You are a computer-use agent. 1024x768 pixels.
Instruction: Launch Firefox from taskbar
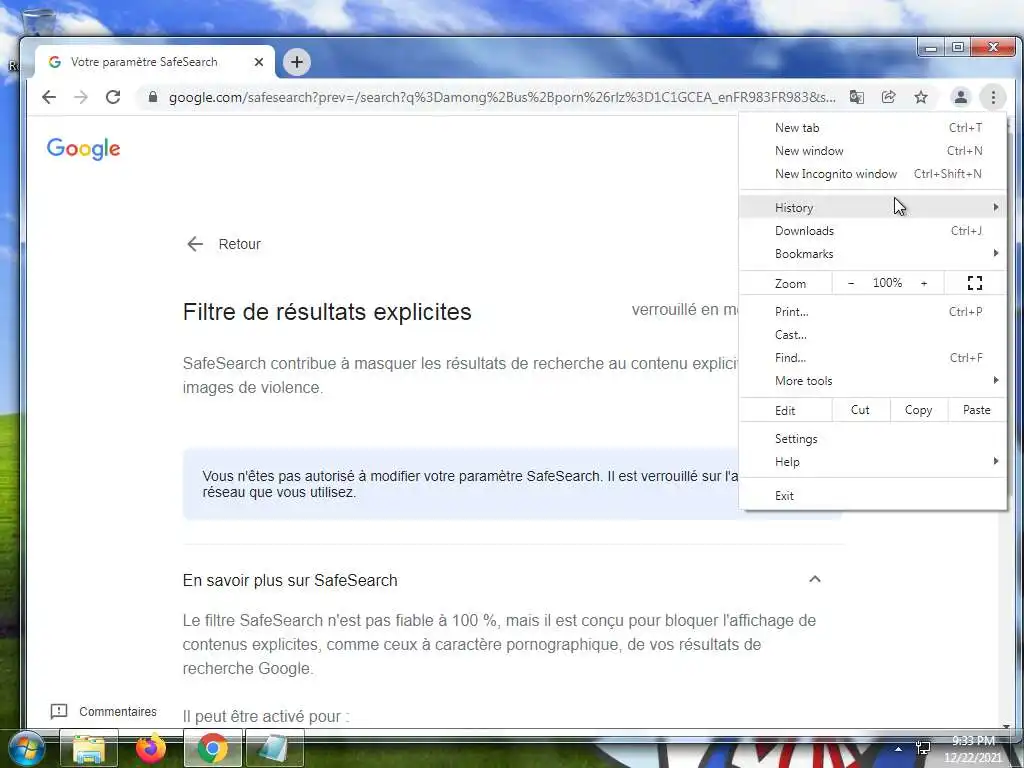[151, 748]
